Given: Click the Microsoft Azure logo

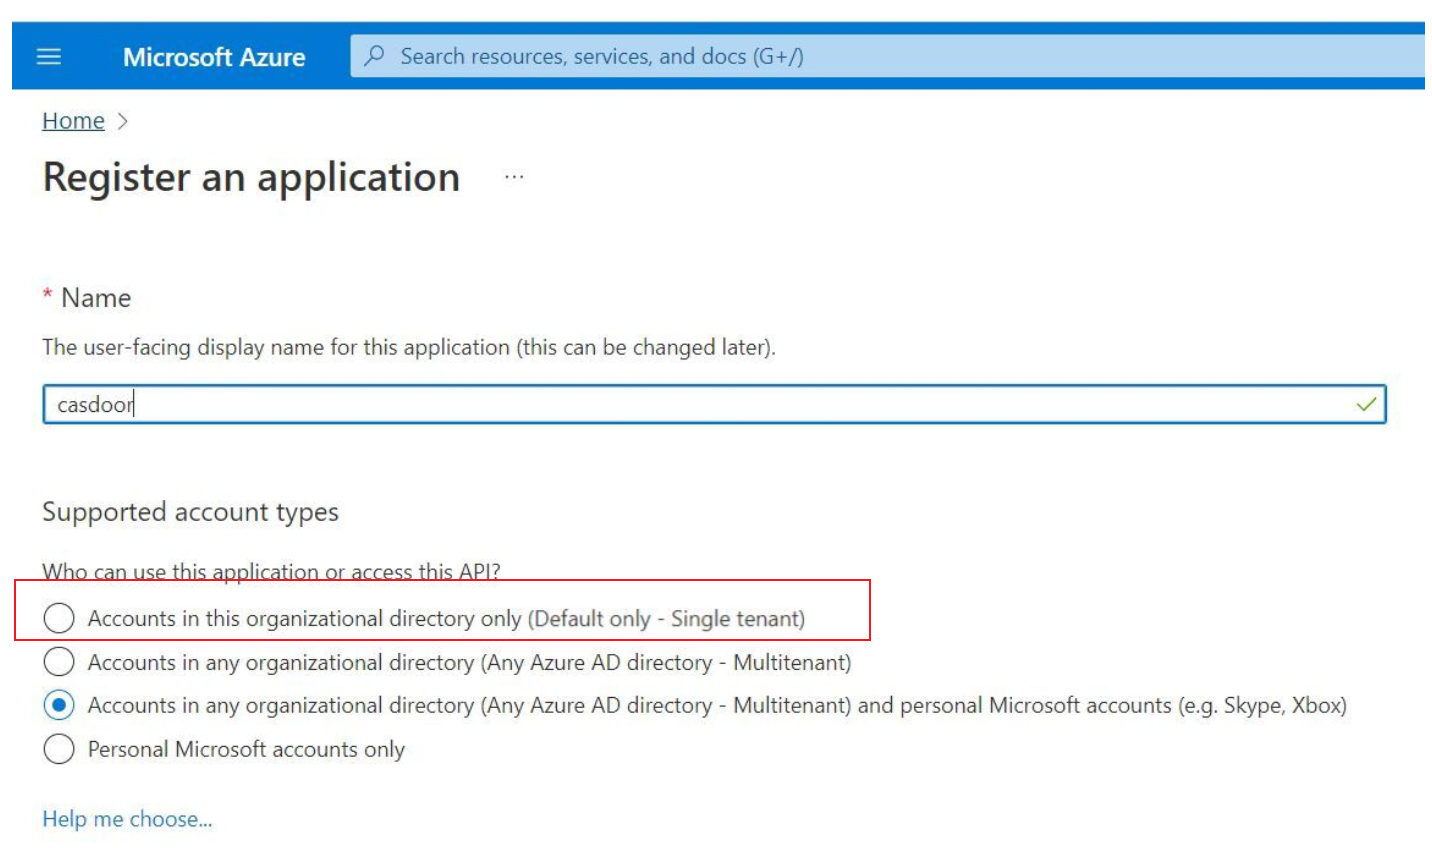Looking at the screenshot, I should pos(214,57).
